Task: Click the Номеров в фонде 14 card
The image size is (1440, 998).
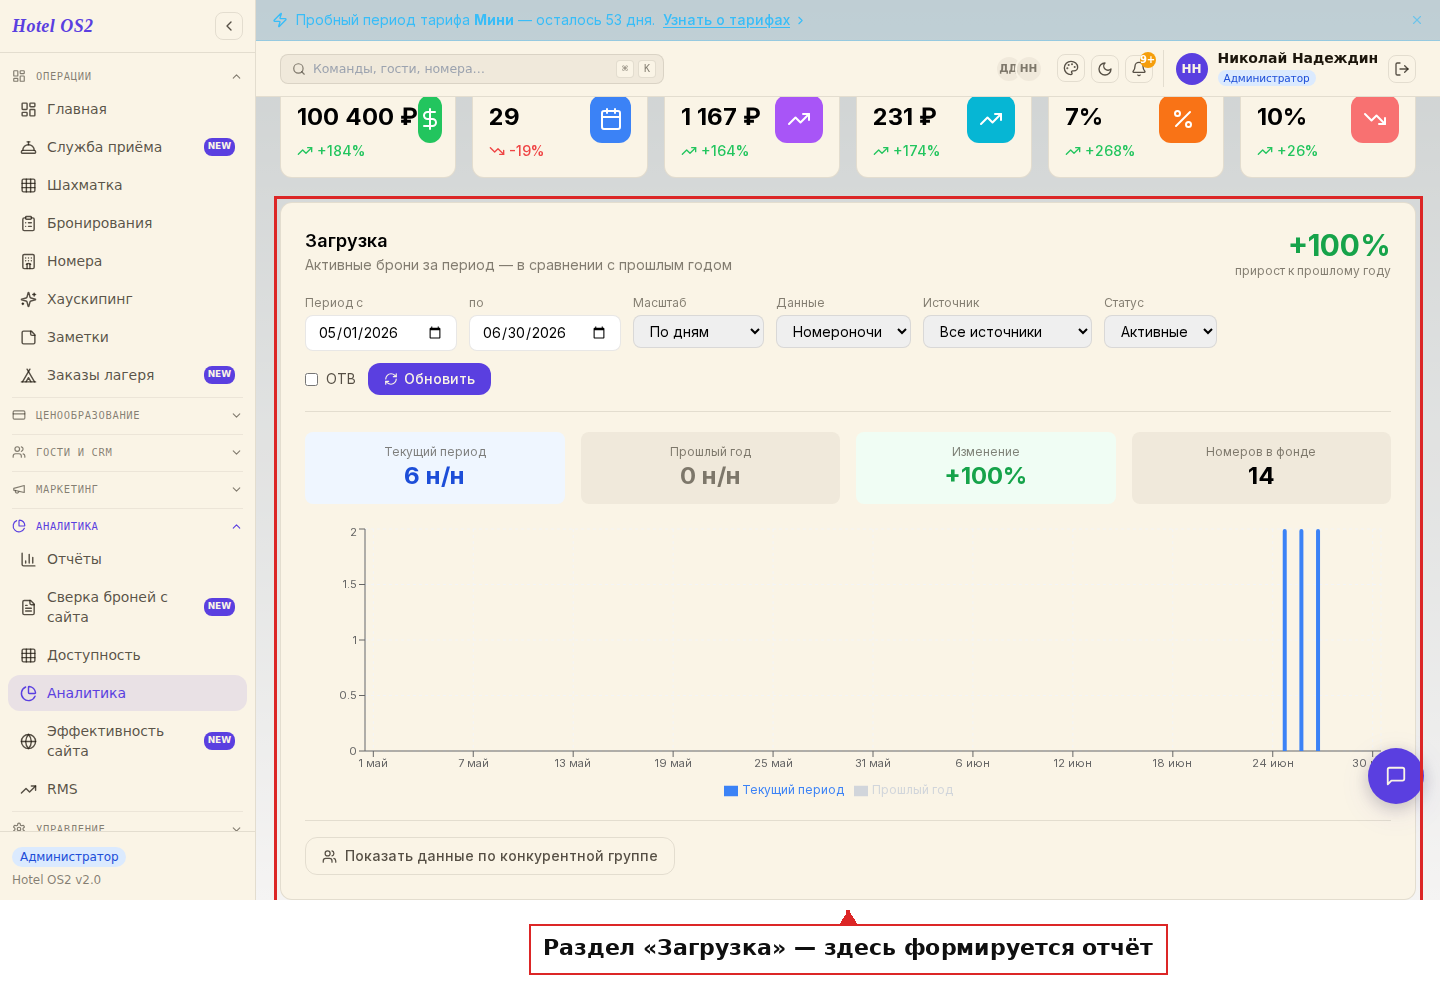Action: click(x=1261, y=468)
